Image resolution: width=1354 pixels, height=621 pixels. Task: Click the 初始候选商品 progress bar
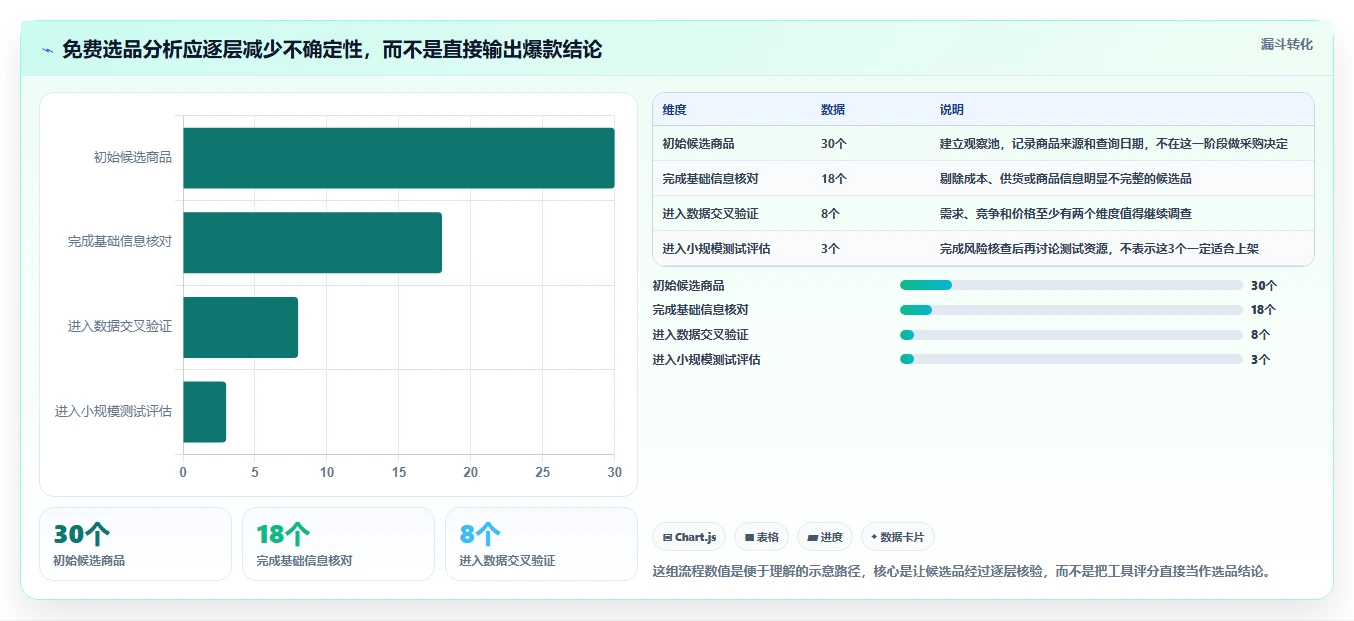click(x=1071, y=285)
